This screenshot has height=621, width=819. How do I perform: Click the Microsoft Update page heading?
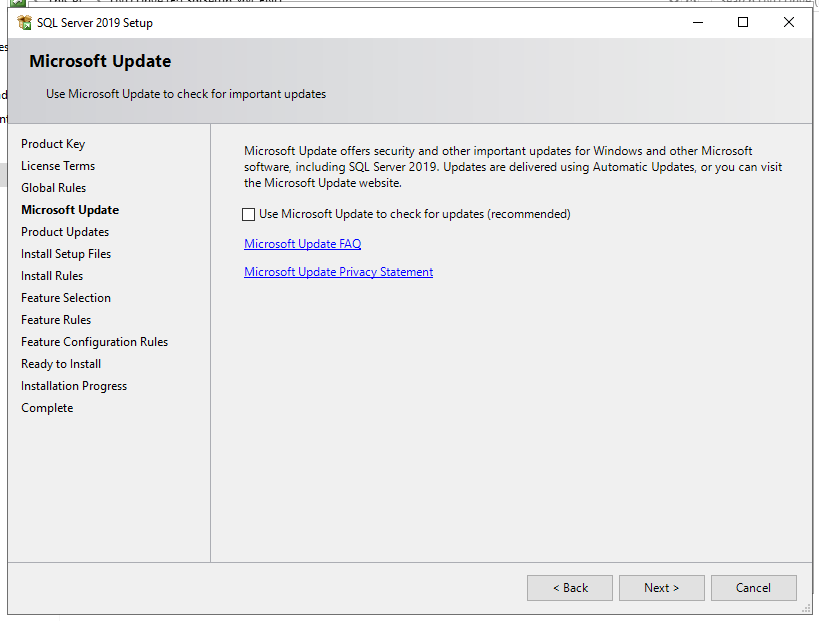coord(100,61)
